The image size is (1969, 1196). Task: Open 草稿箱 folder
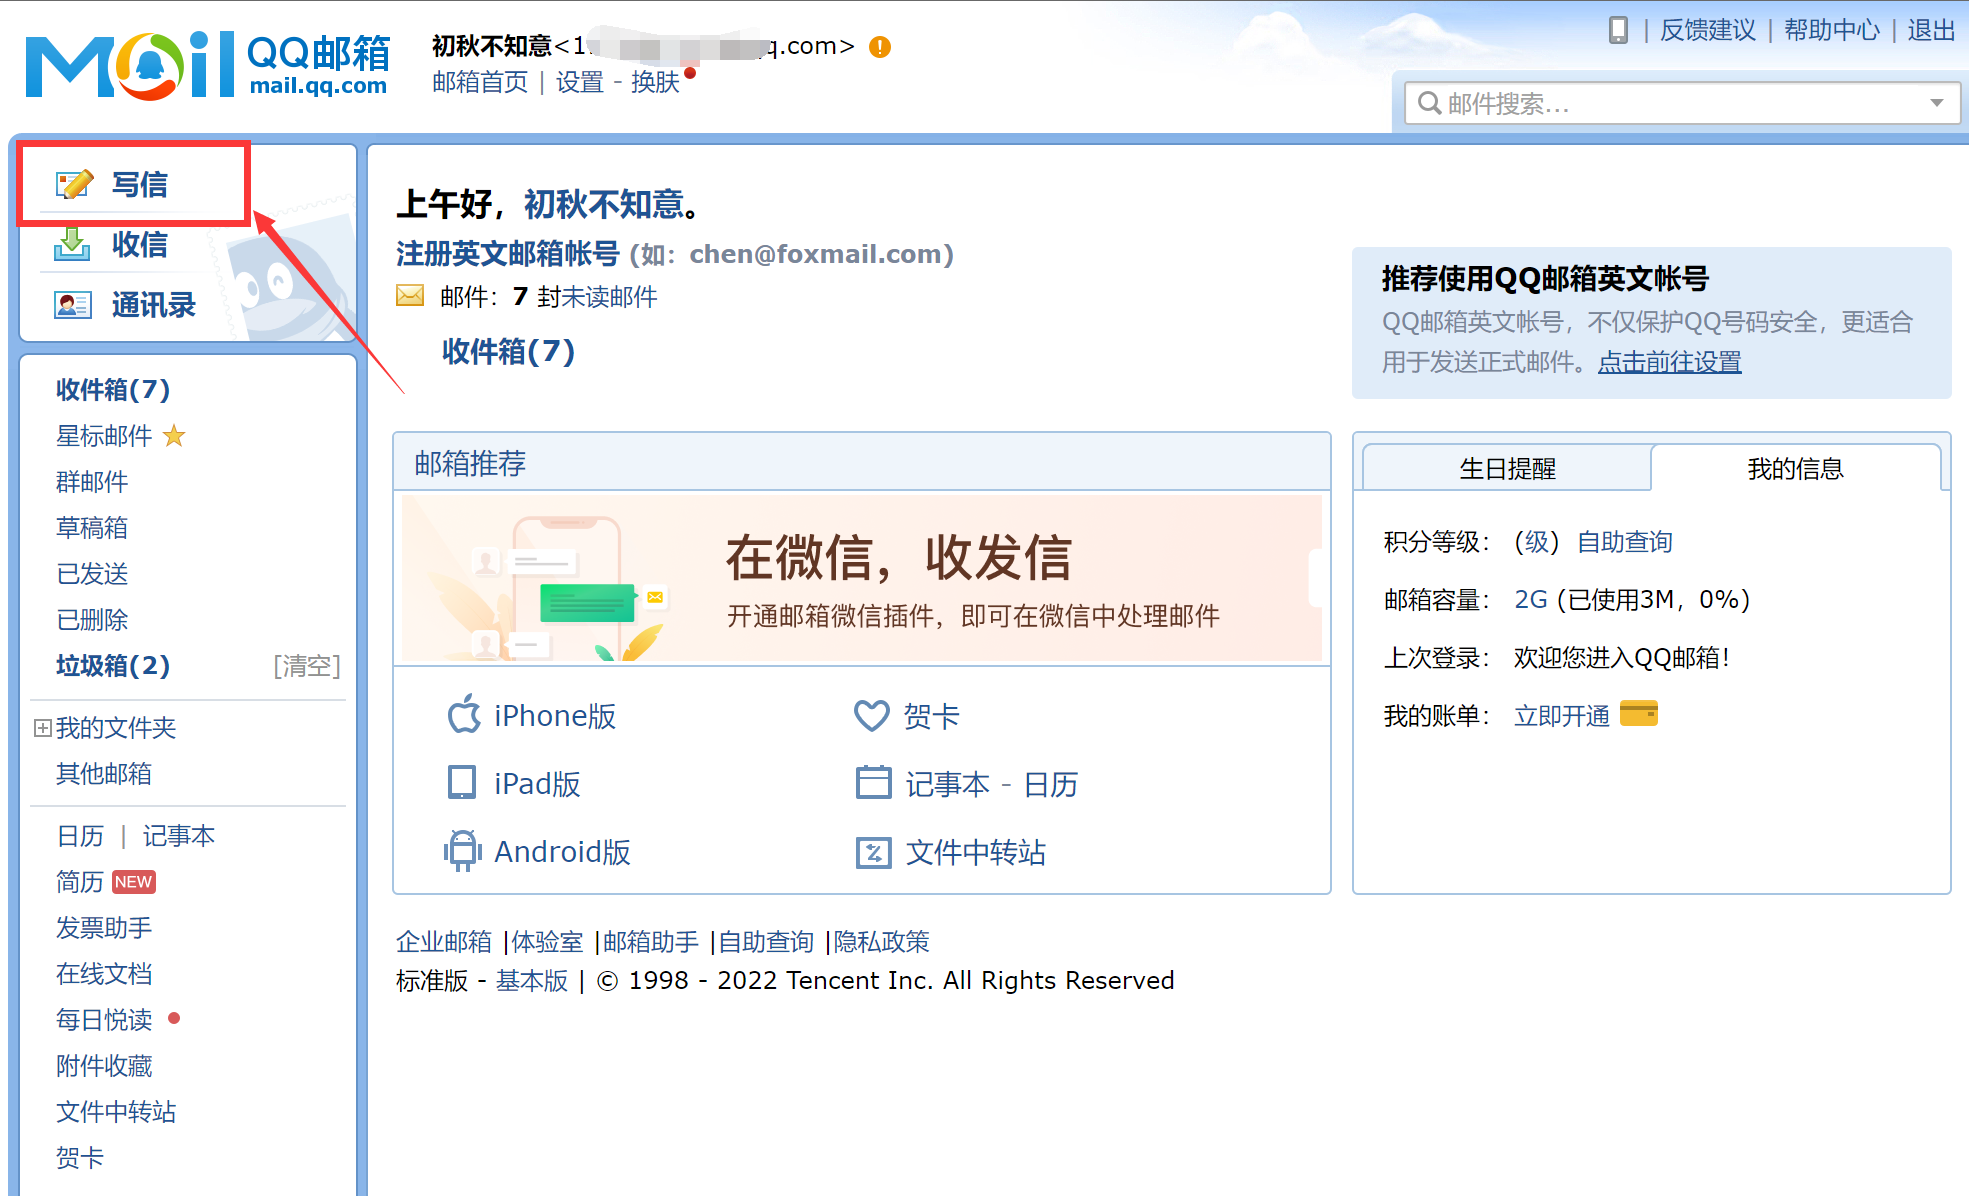tap(92, 528)
